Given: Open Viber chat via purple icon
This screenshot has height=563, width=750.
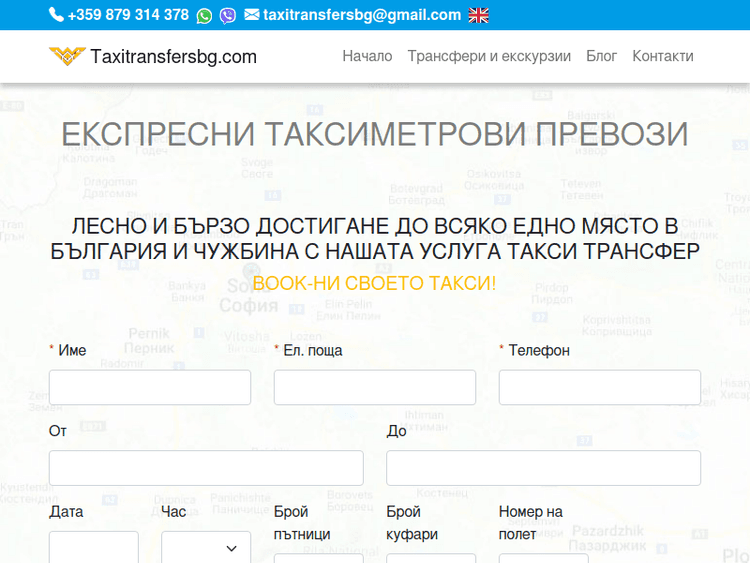Looking at the screenshot, I should click(x=228, y=15).
